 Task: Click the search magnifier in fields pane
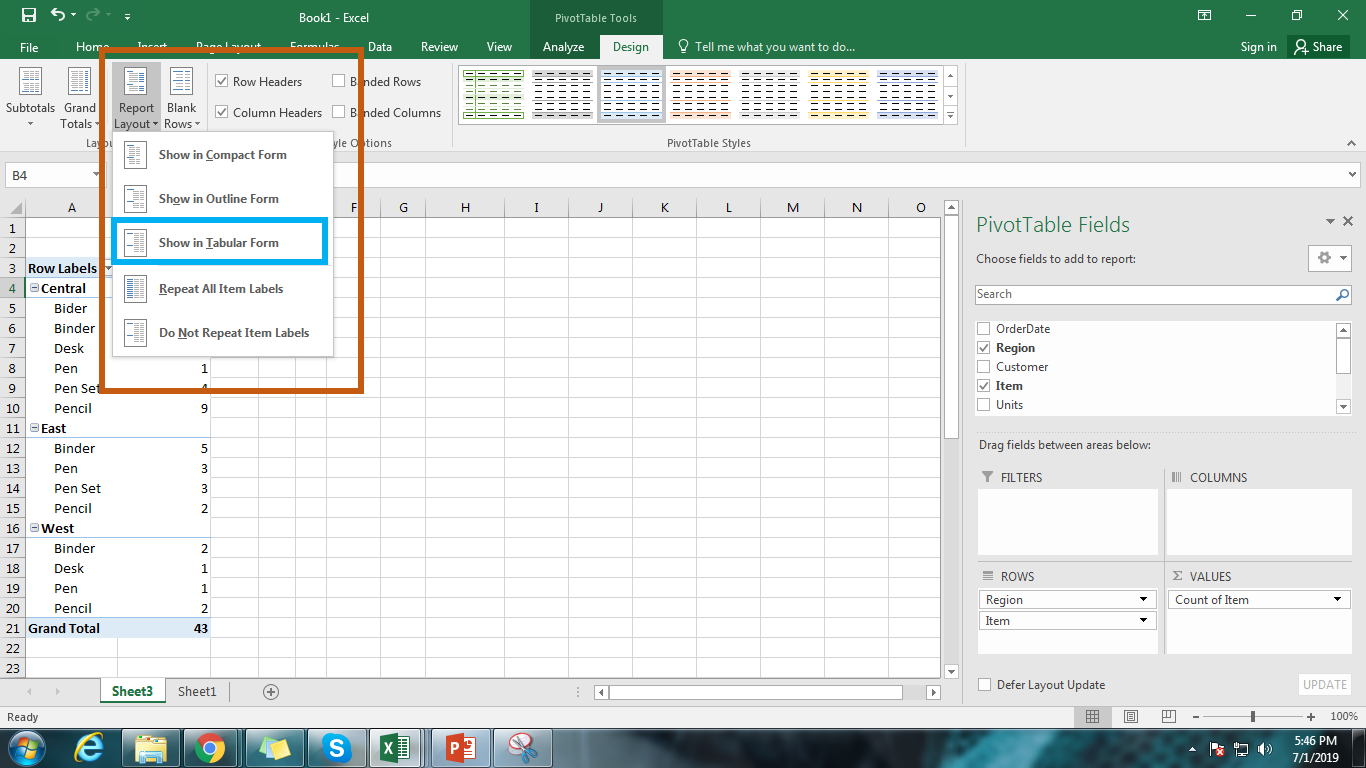(1343, 295)
